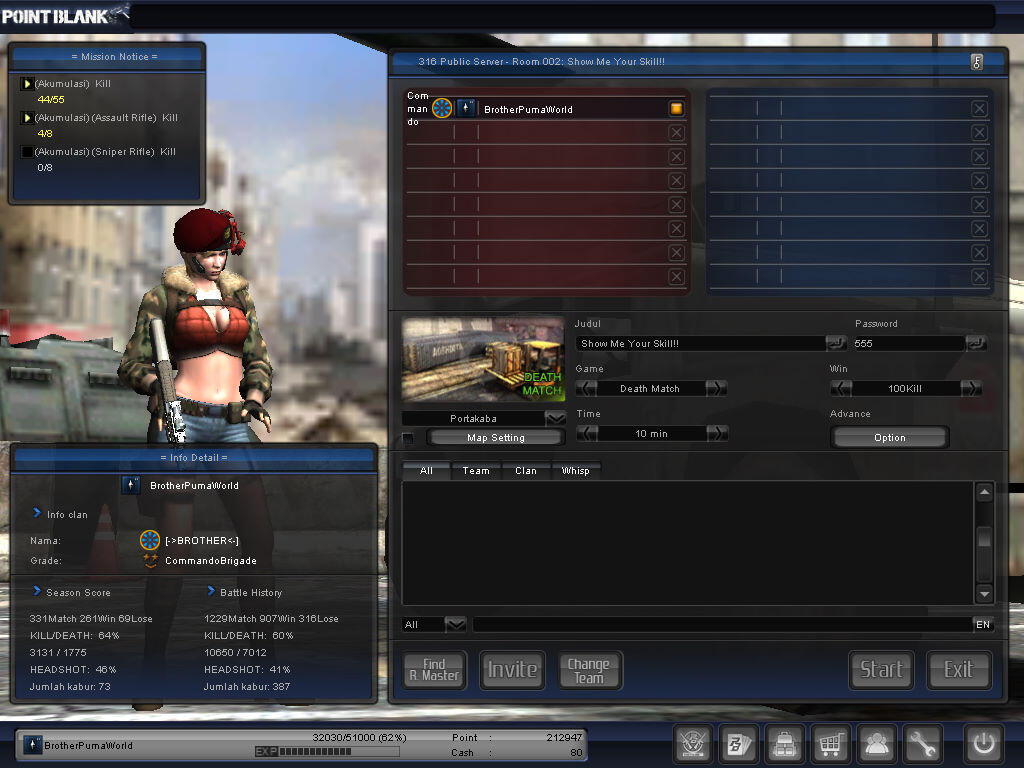
Task: Switch to the Whisp chat tab
Action: tap(575, 471)
